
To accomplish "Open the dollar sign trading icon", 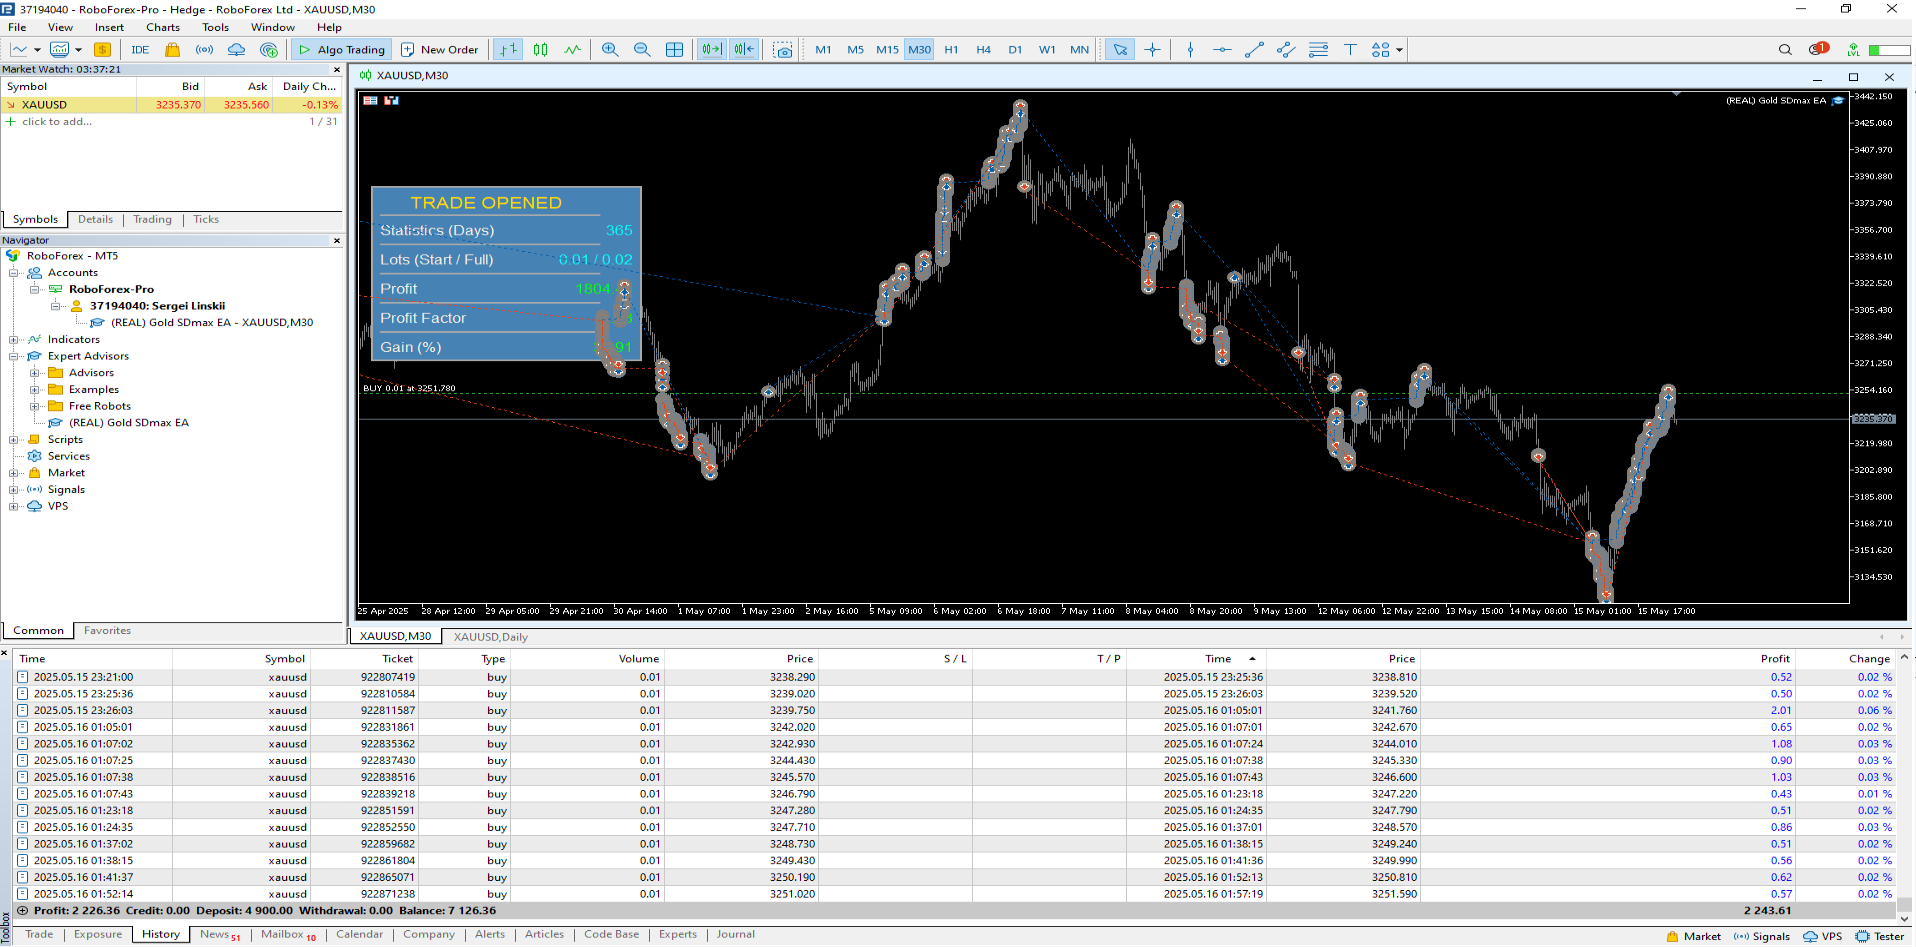I will (x=102, y=49).
